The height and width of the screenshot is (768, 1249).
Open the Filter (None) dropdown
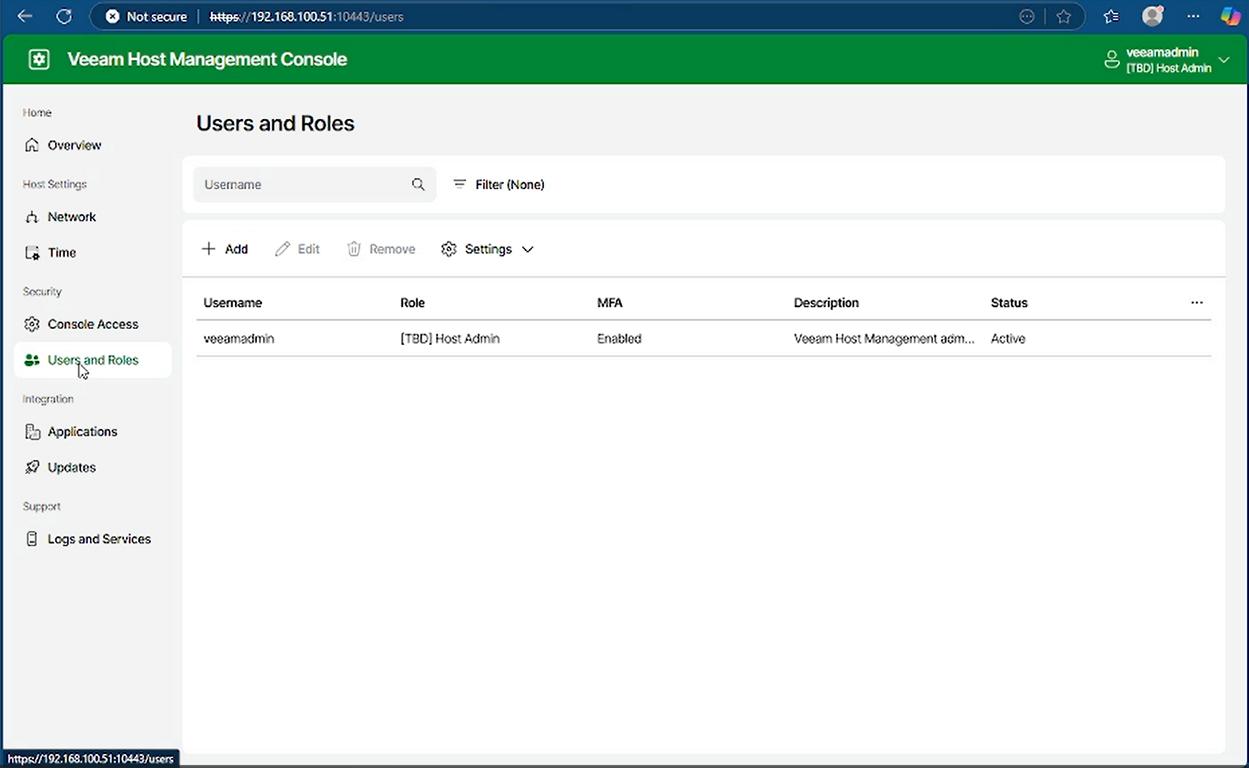pyautogui.click(x=499, y=185)
